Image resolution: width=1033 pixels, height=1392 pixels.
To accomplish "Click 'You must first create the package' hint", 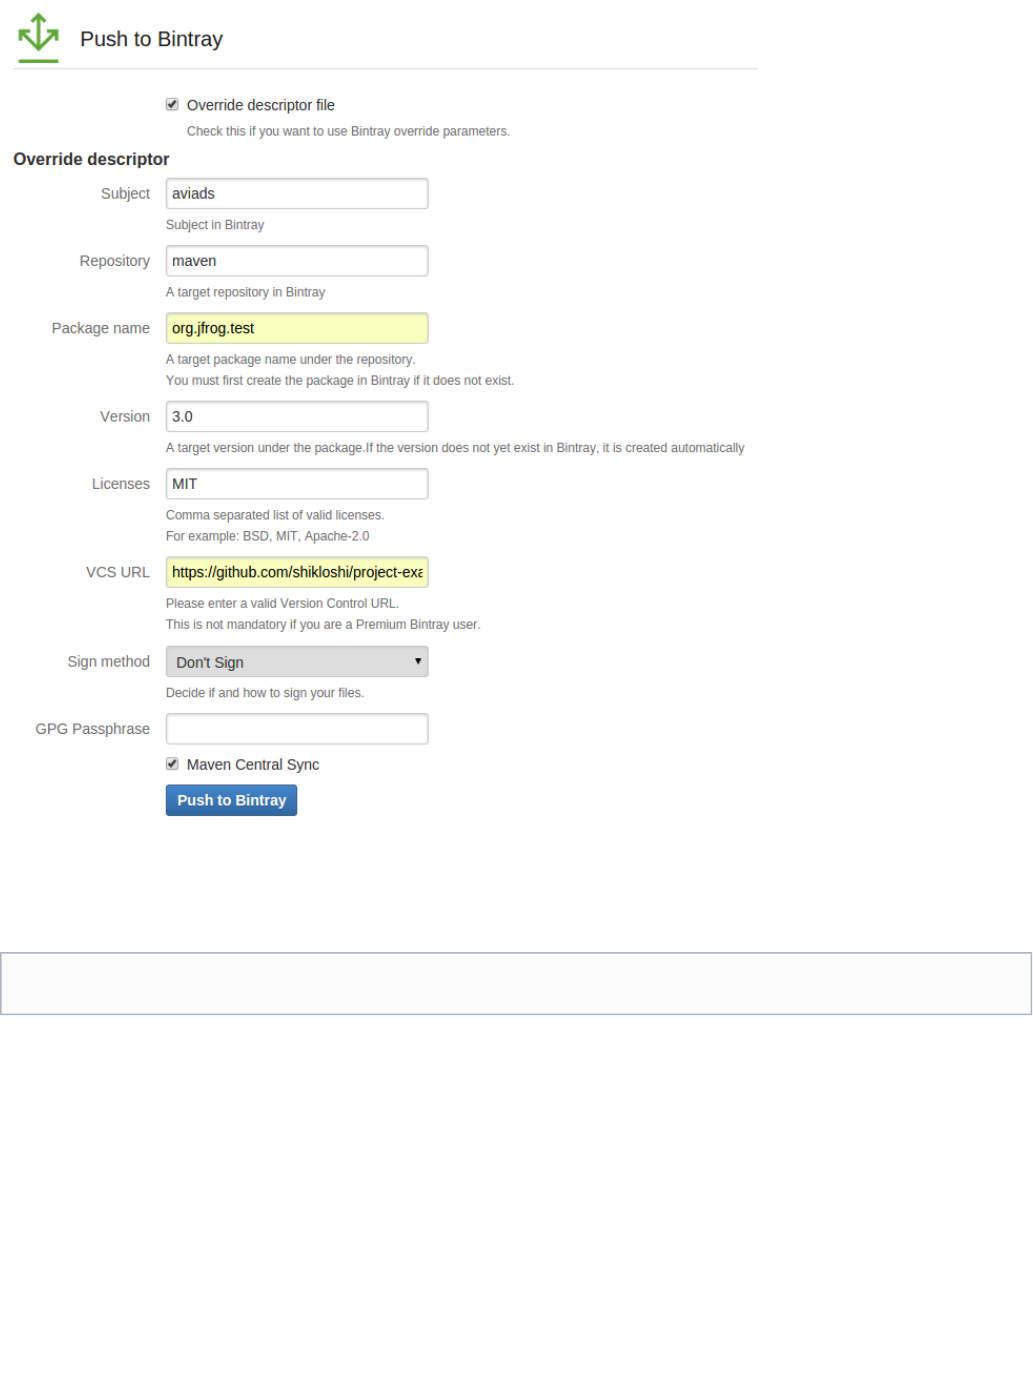I will click(x=340, y=381).
